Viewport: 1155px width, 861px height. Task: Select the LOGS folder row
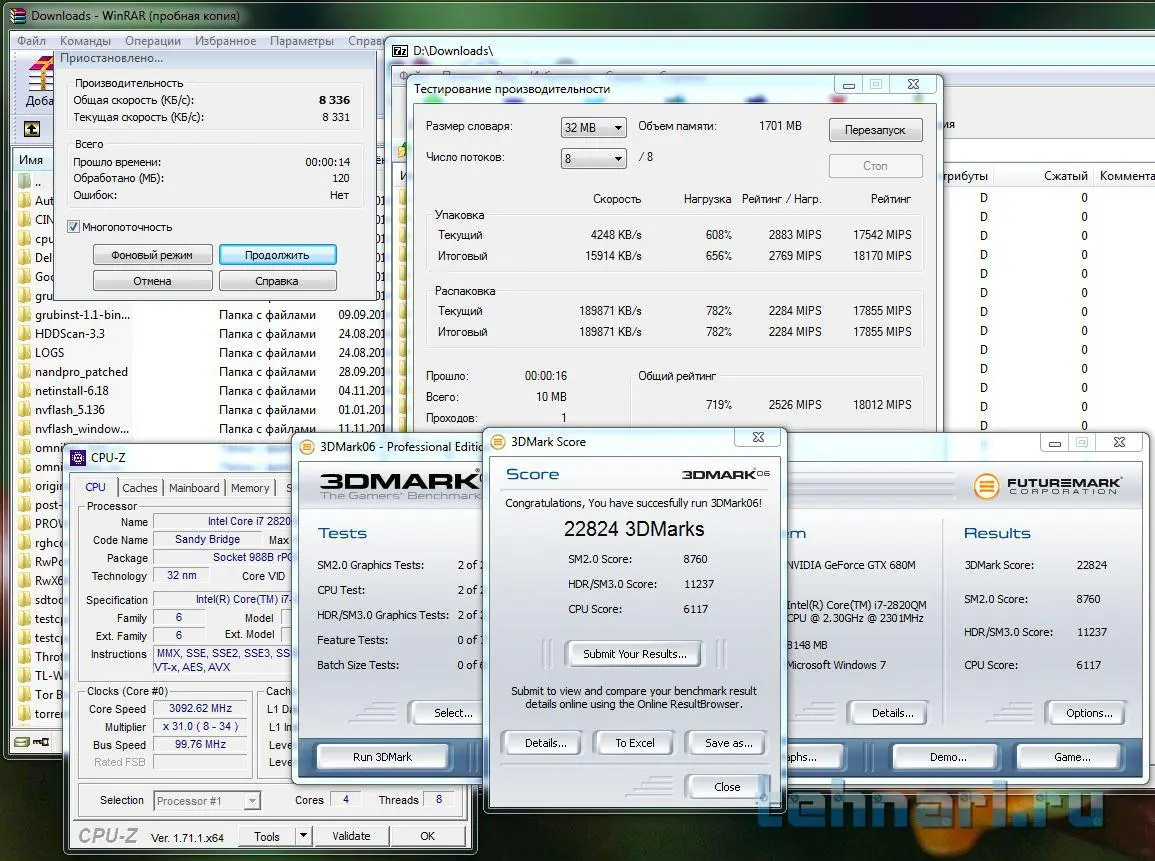coord(199,353)
